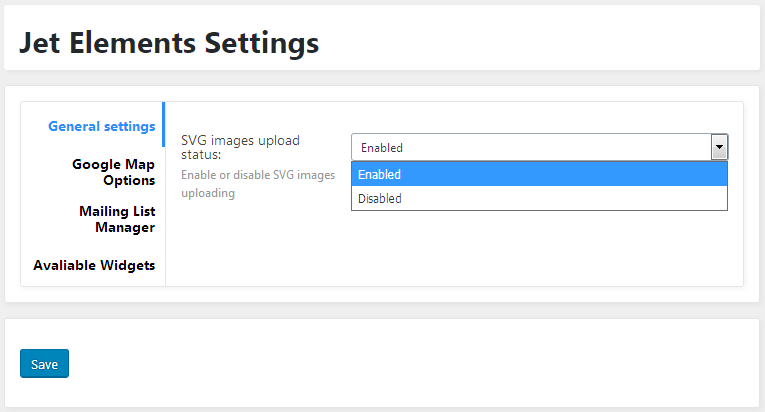Click the 'SVG images upload status:' label
Screen dimensions: 765x412
point(240,147)
